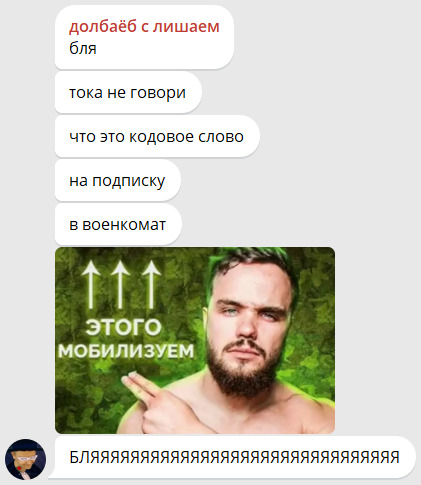The height and width of the screenshot is (485, 421).
Task: Select the message "на подписку"
Action: 118,180
